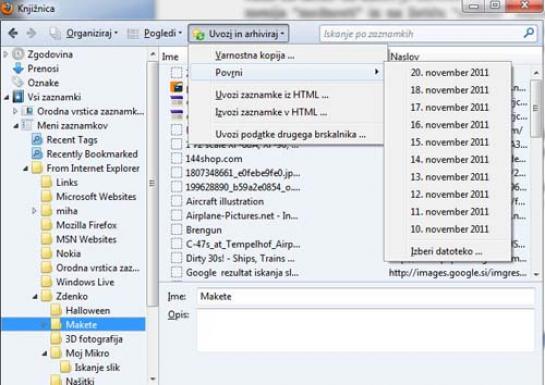The image size is (545, 385).
Task: Restore the backup from 10. november 2011
Action: 449,229
